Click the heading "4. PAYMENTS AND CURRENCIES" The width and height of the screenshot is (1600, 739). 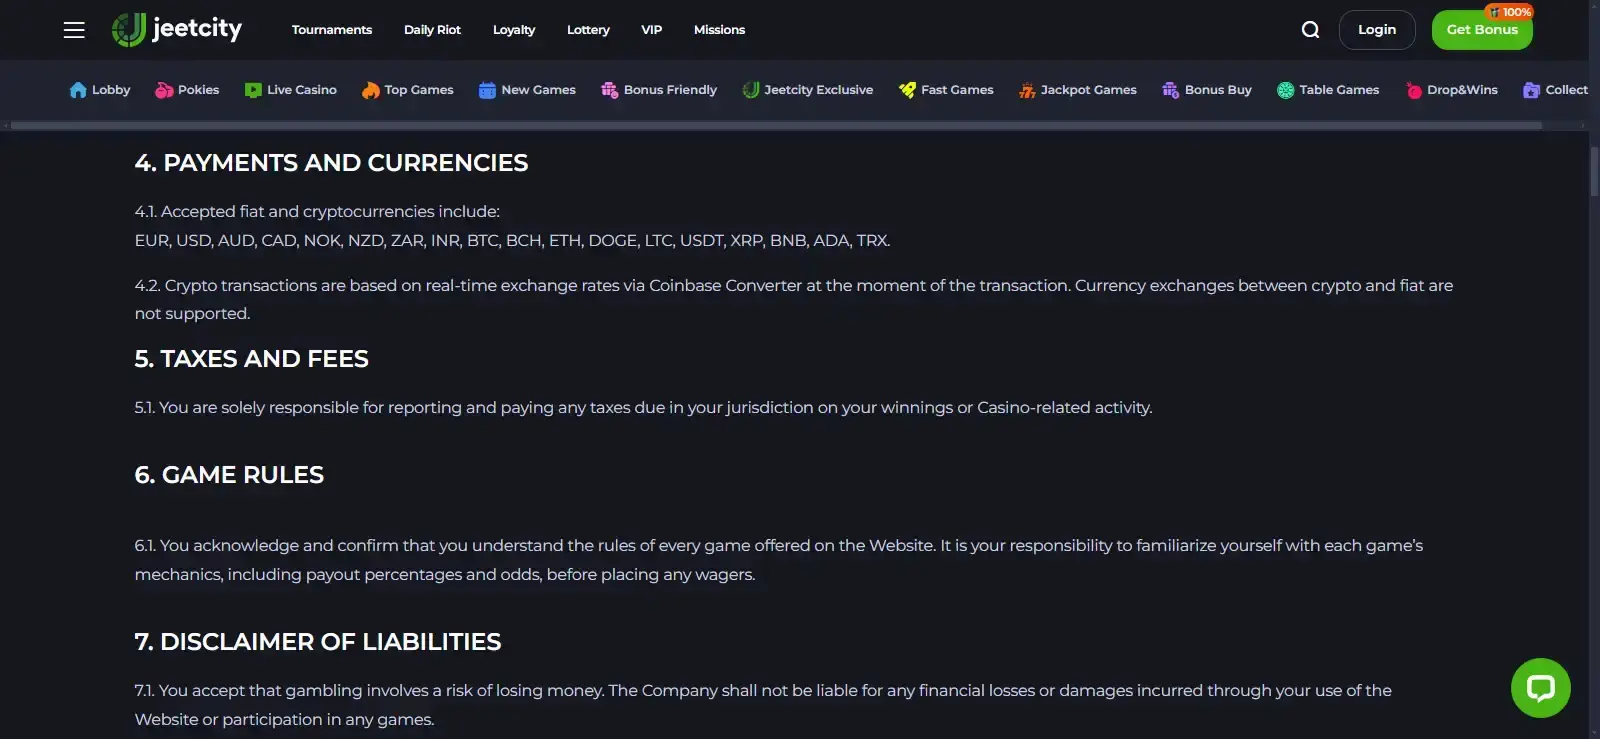pos(331,163)
